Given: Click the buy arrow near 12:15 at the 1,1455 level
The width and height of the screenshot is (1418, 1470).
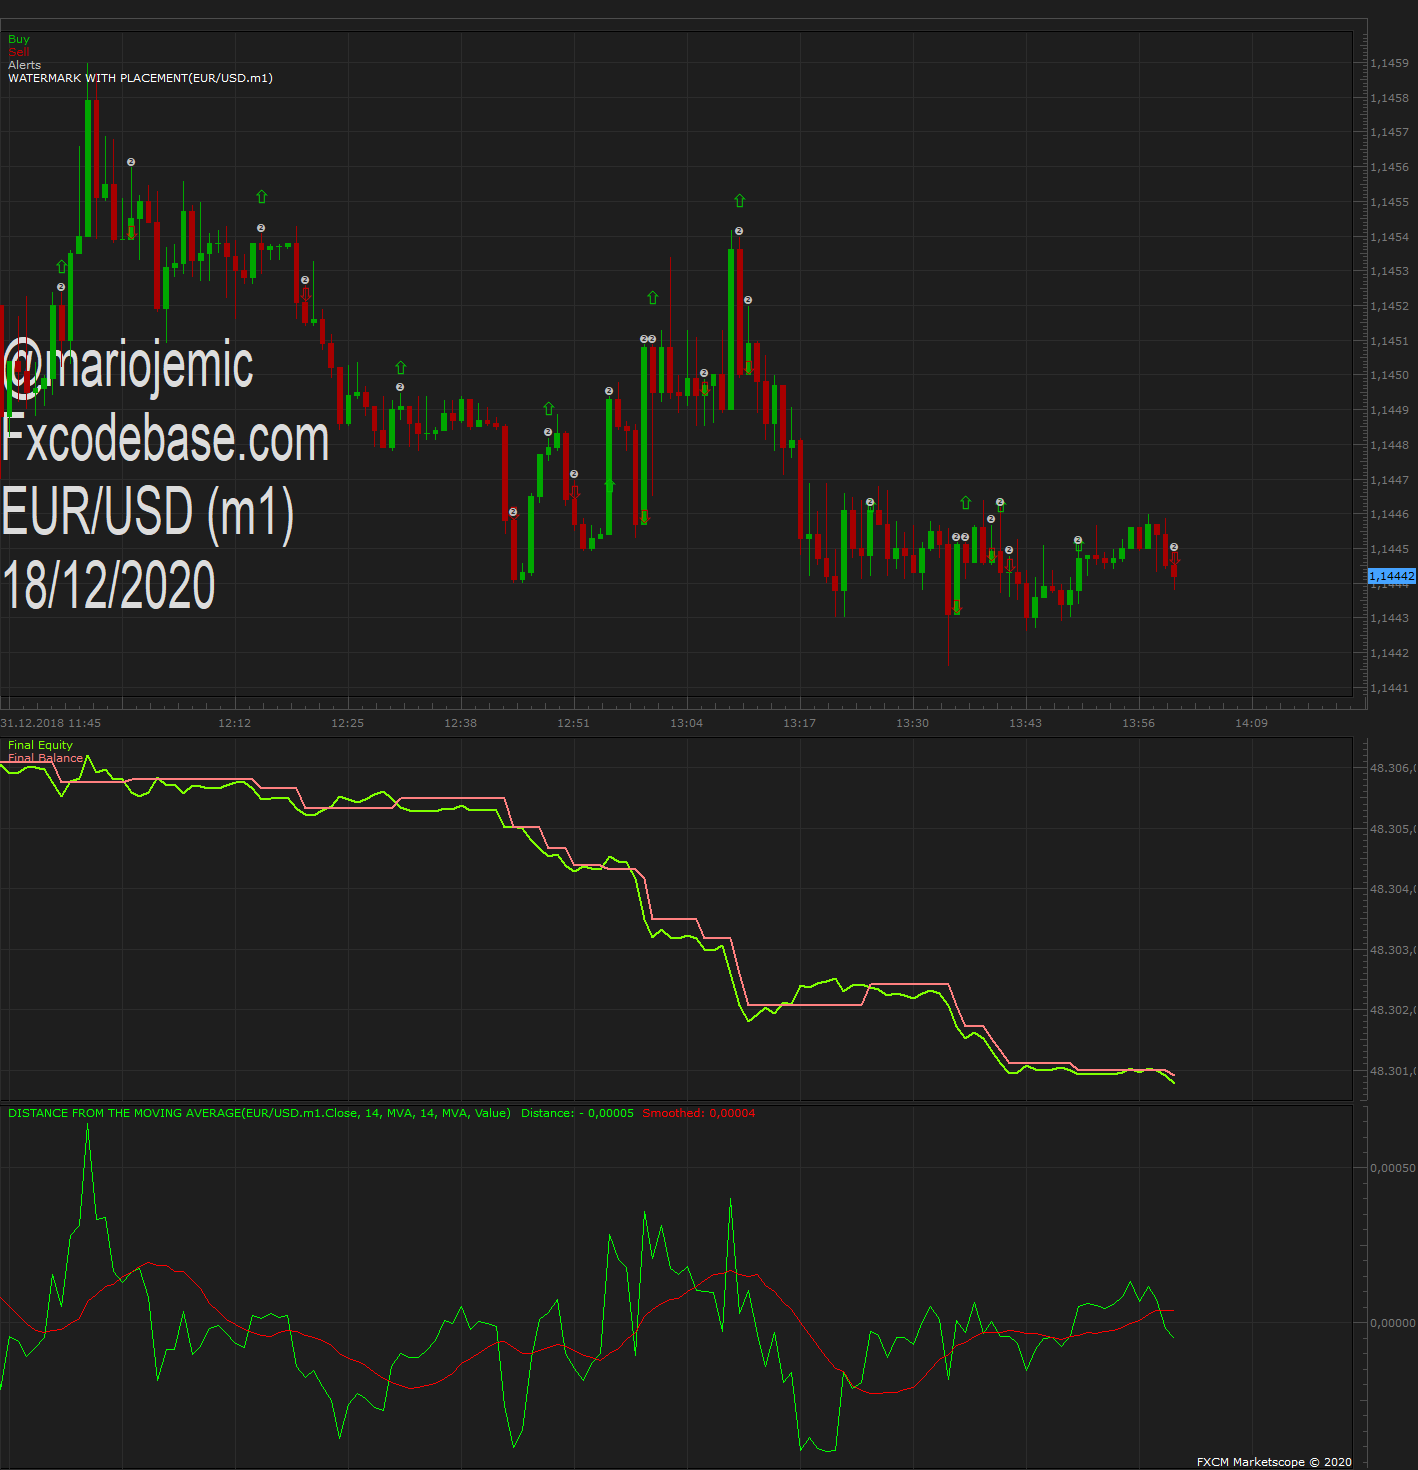Looking at the screenshot, I should 261,197.
